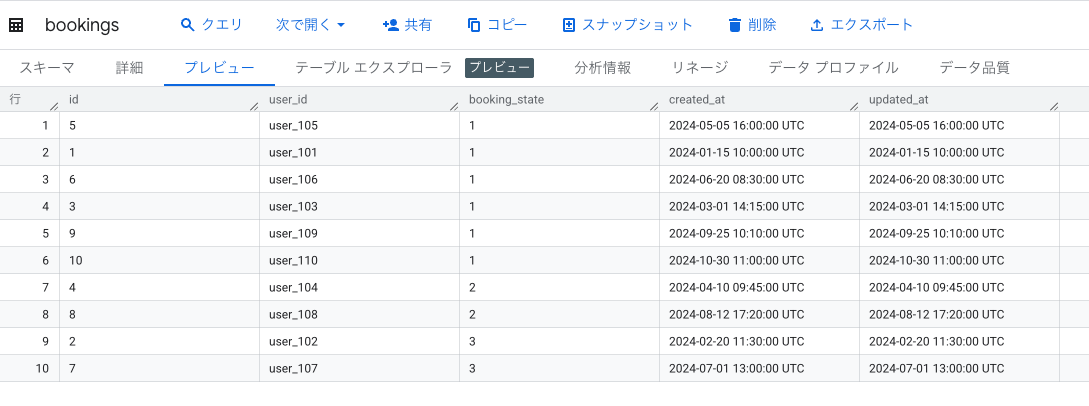Open the リネージ tab
This screenshot has height=406, width=1089.
pos(699,67)
